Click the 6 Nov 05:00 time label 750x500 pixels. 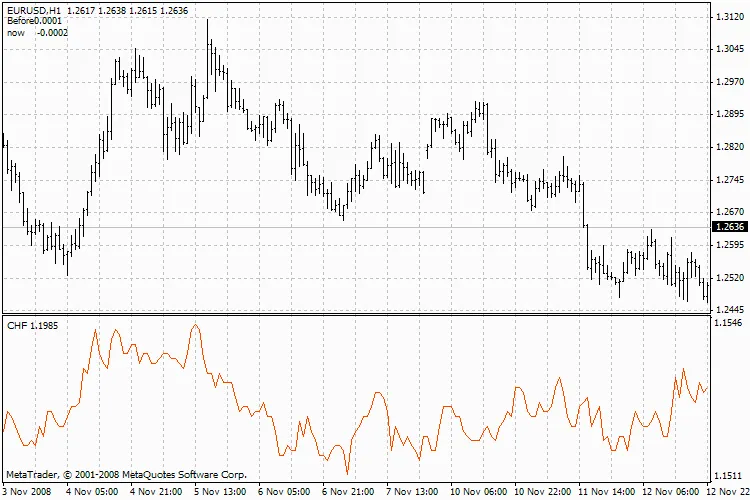pyautogui.click(x=285, y=492)
